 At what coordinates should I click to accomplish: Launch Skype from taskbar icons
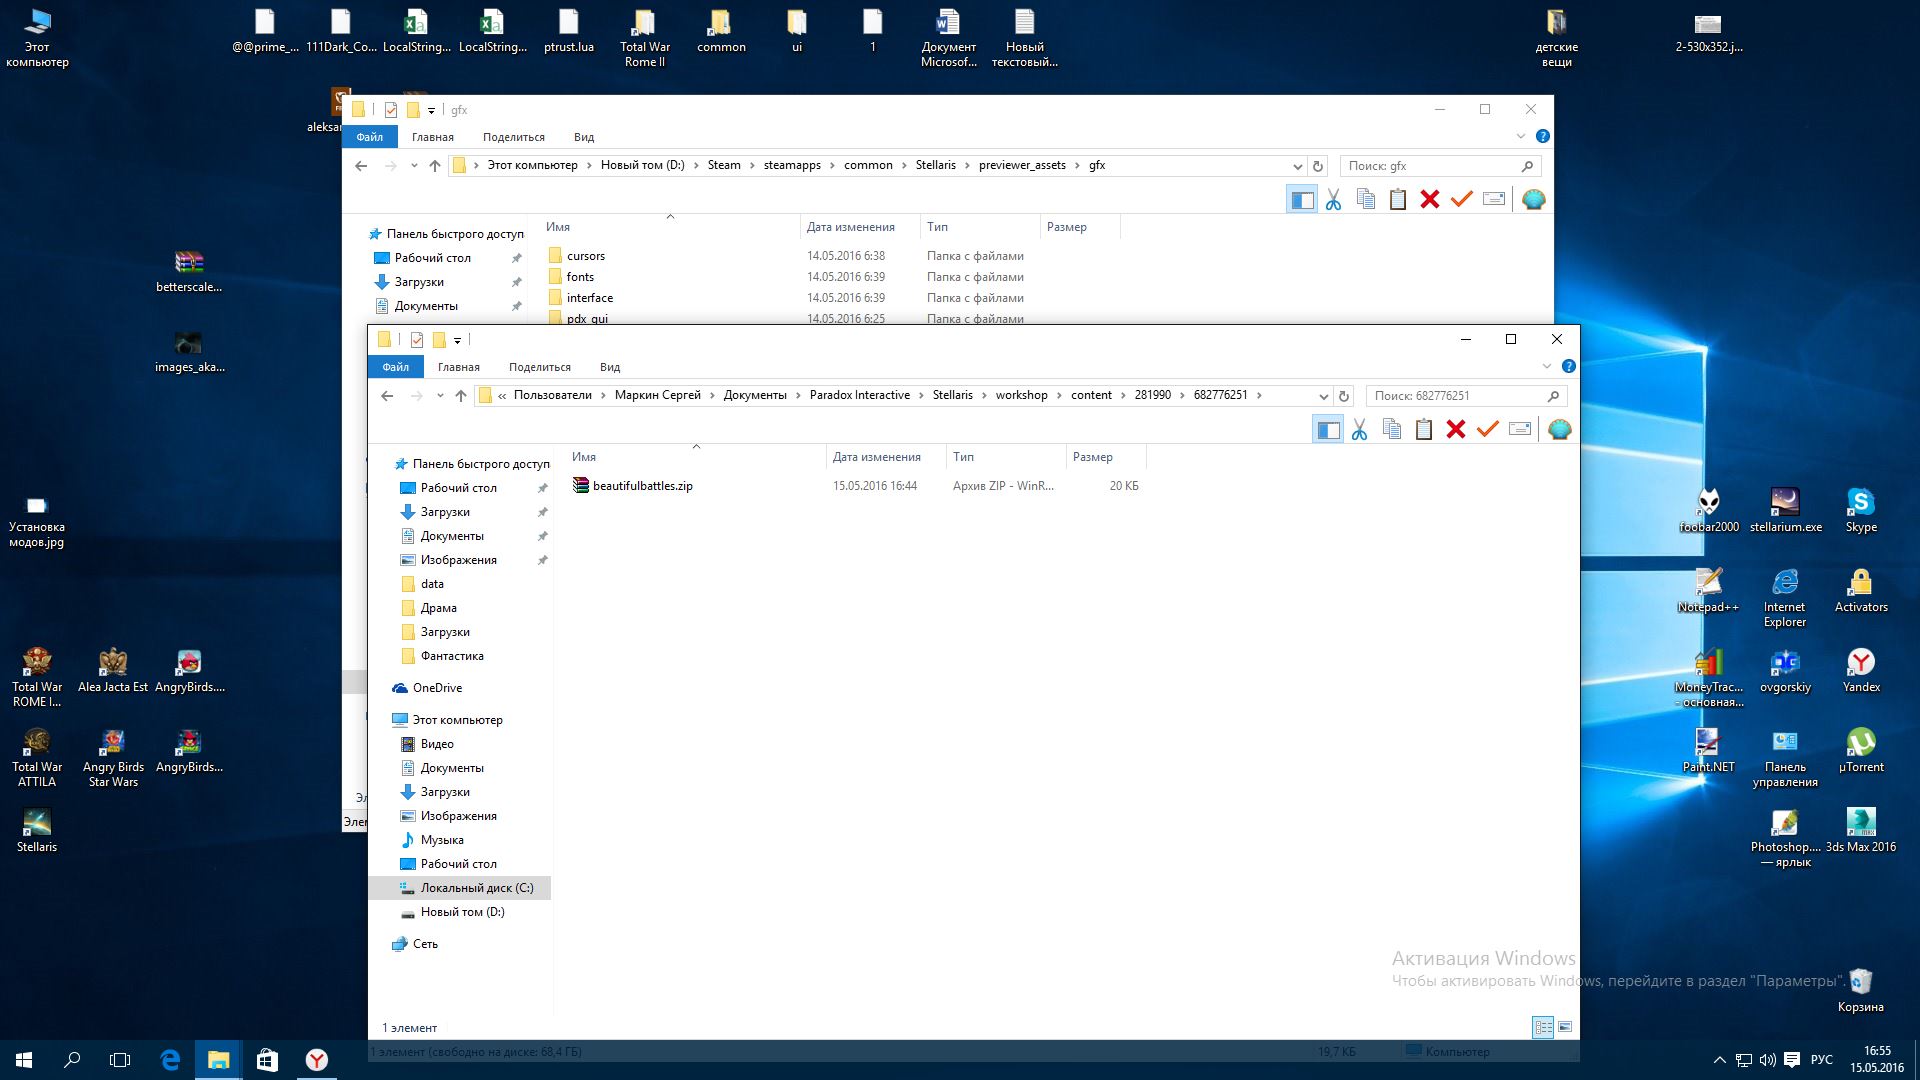click(x=1863, y=508)
